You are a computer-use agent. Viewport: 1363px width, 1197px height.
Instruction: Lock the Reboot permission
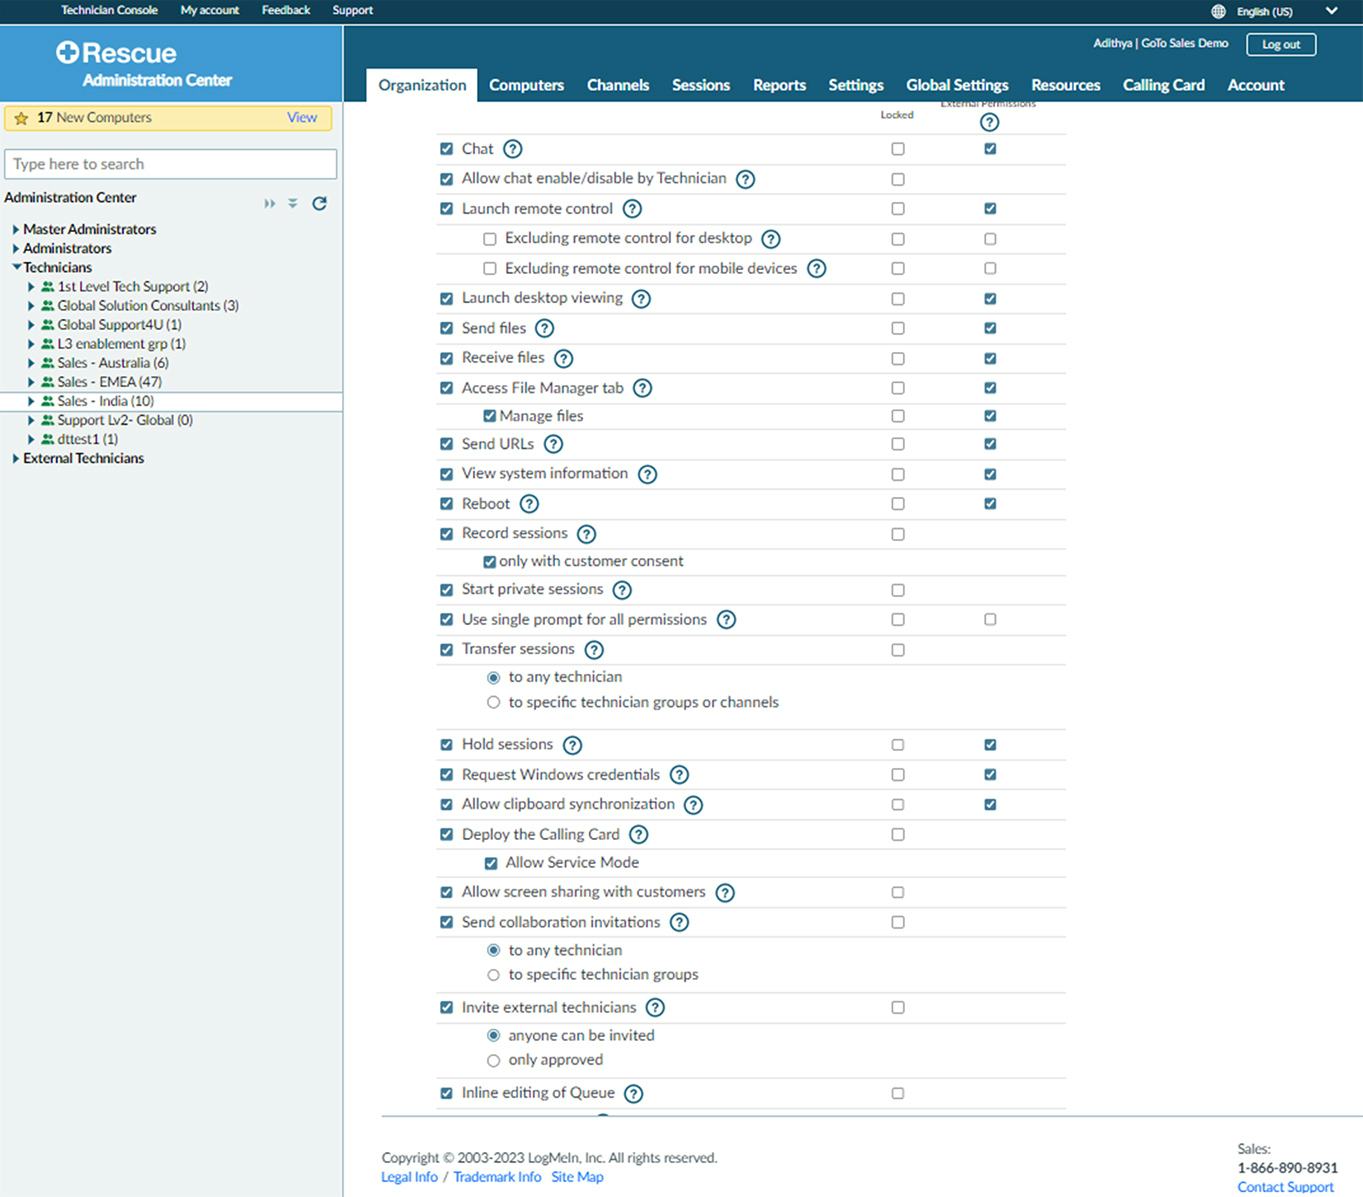[898, 504]
